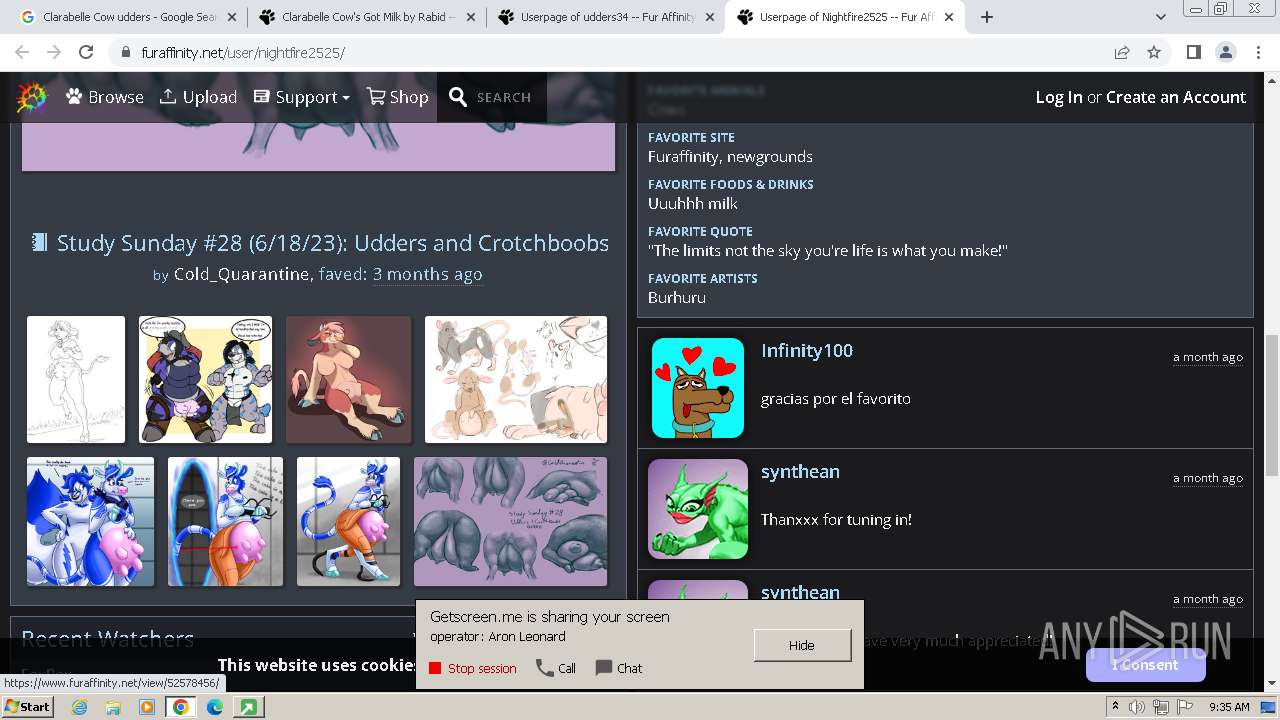Click the '3 months ago' faved date
The height and width of the screenshot is (720, 1280).
(x=427, y=274)
